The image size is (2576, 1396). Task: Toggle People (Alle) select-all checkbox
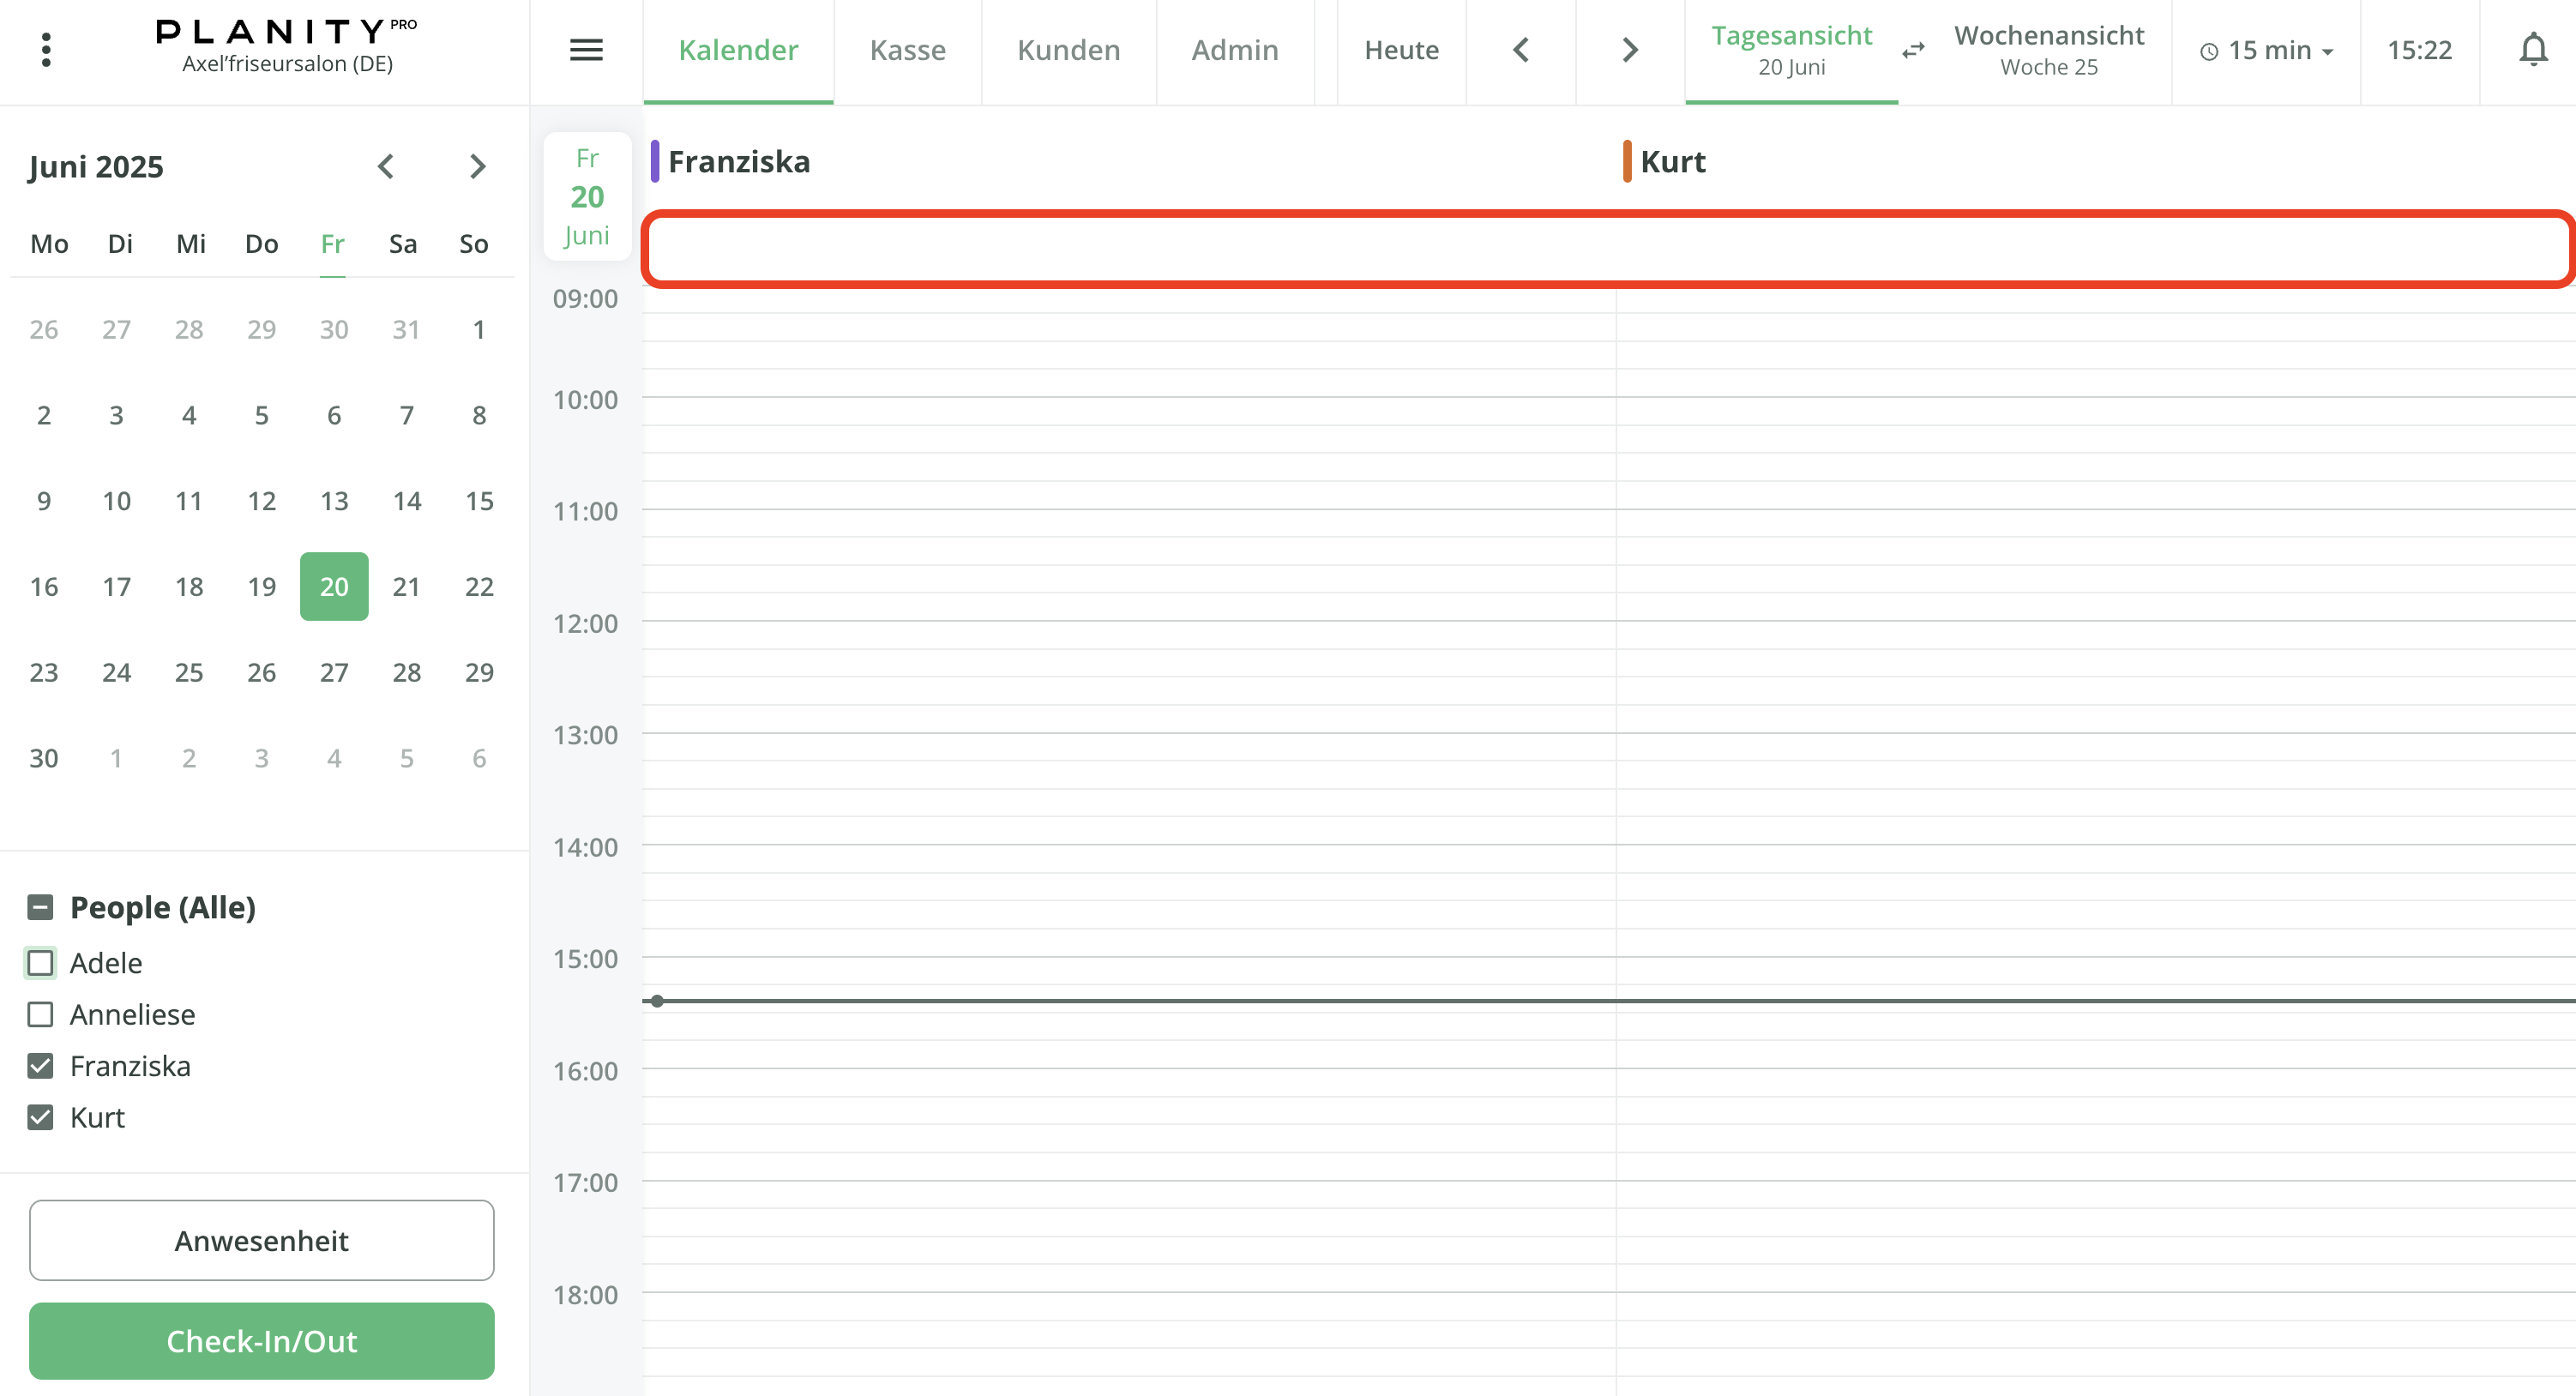click(40, 907)
